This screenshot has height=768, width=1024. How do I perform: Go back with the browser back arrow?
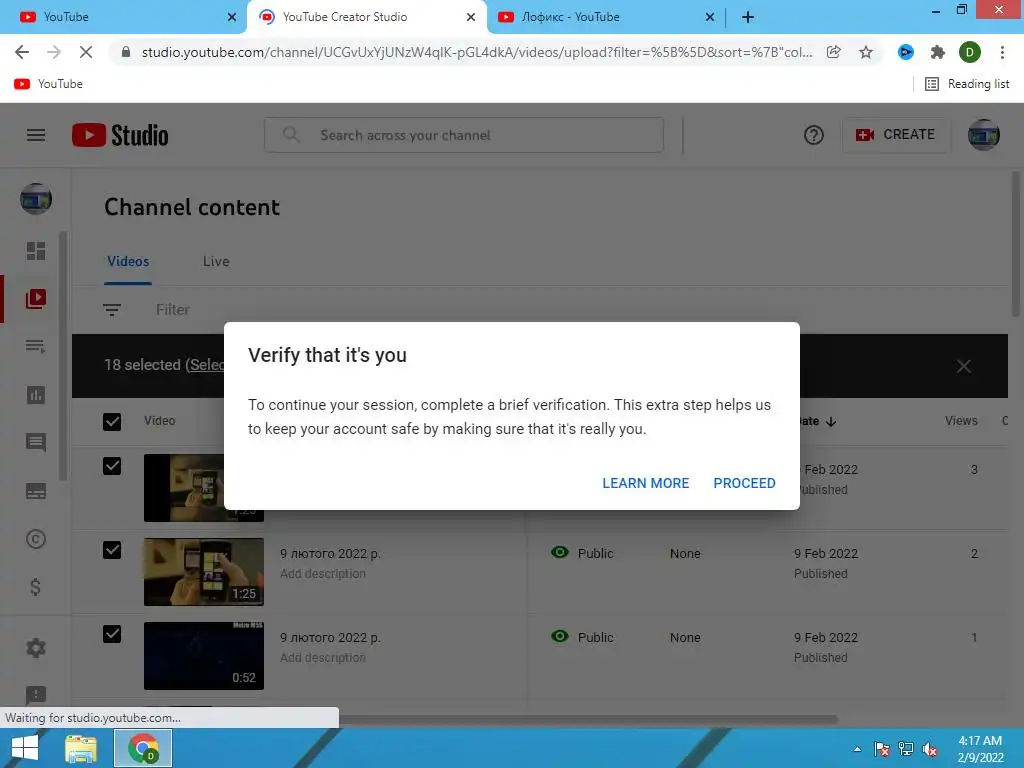pos(22,52)
